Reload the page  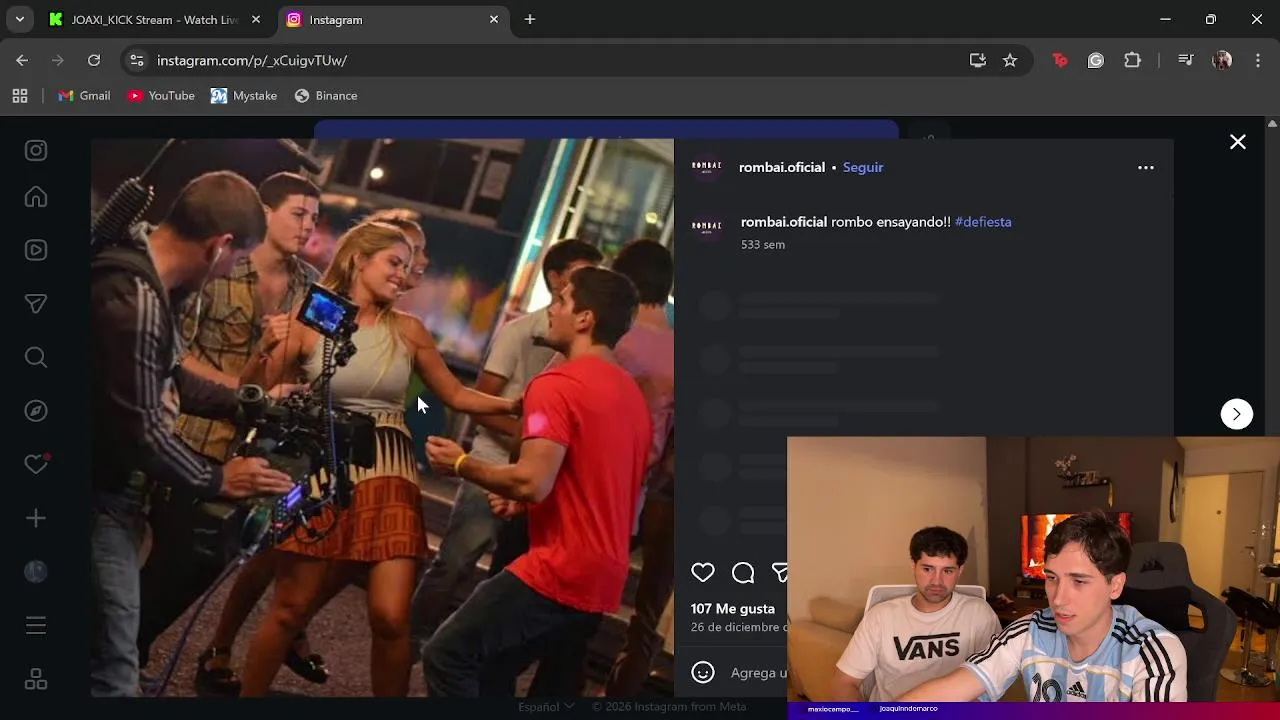click(94, 60)
